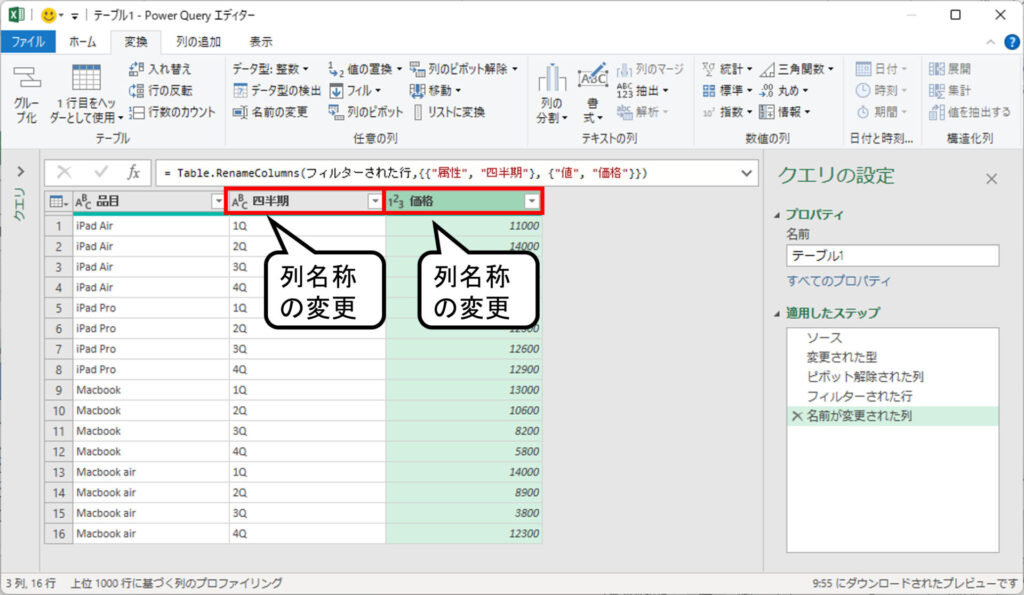Image resolution: width=1024 pixels, height=595 pixels.
Task: Click 列のピボット (Pivot Column)
Action: click(x=366, y=112)
